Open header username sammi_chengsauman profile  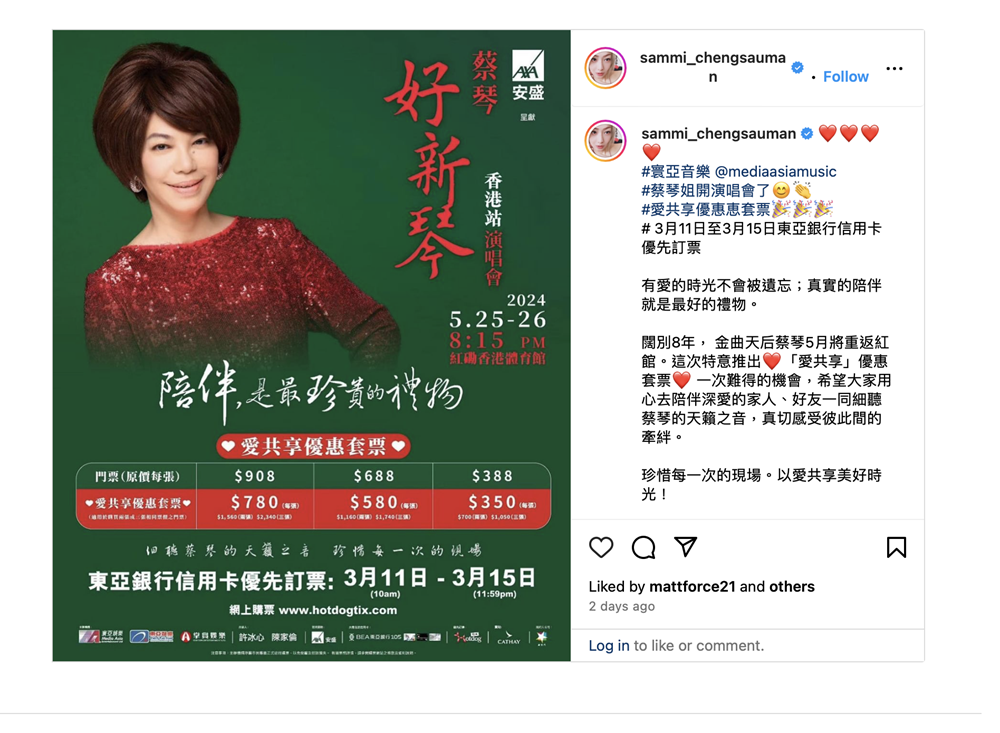point(712,67)
